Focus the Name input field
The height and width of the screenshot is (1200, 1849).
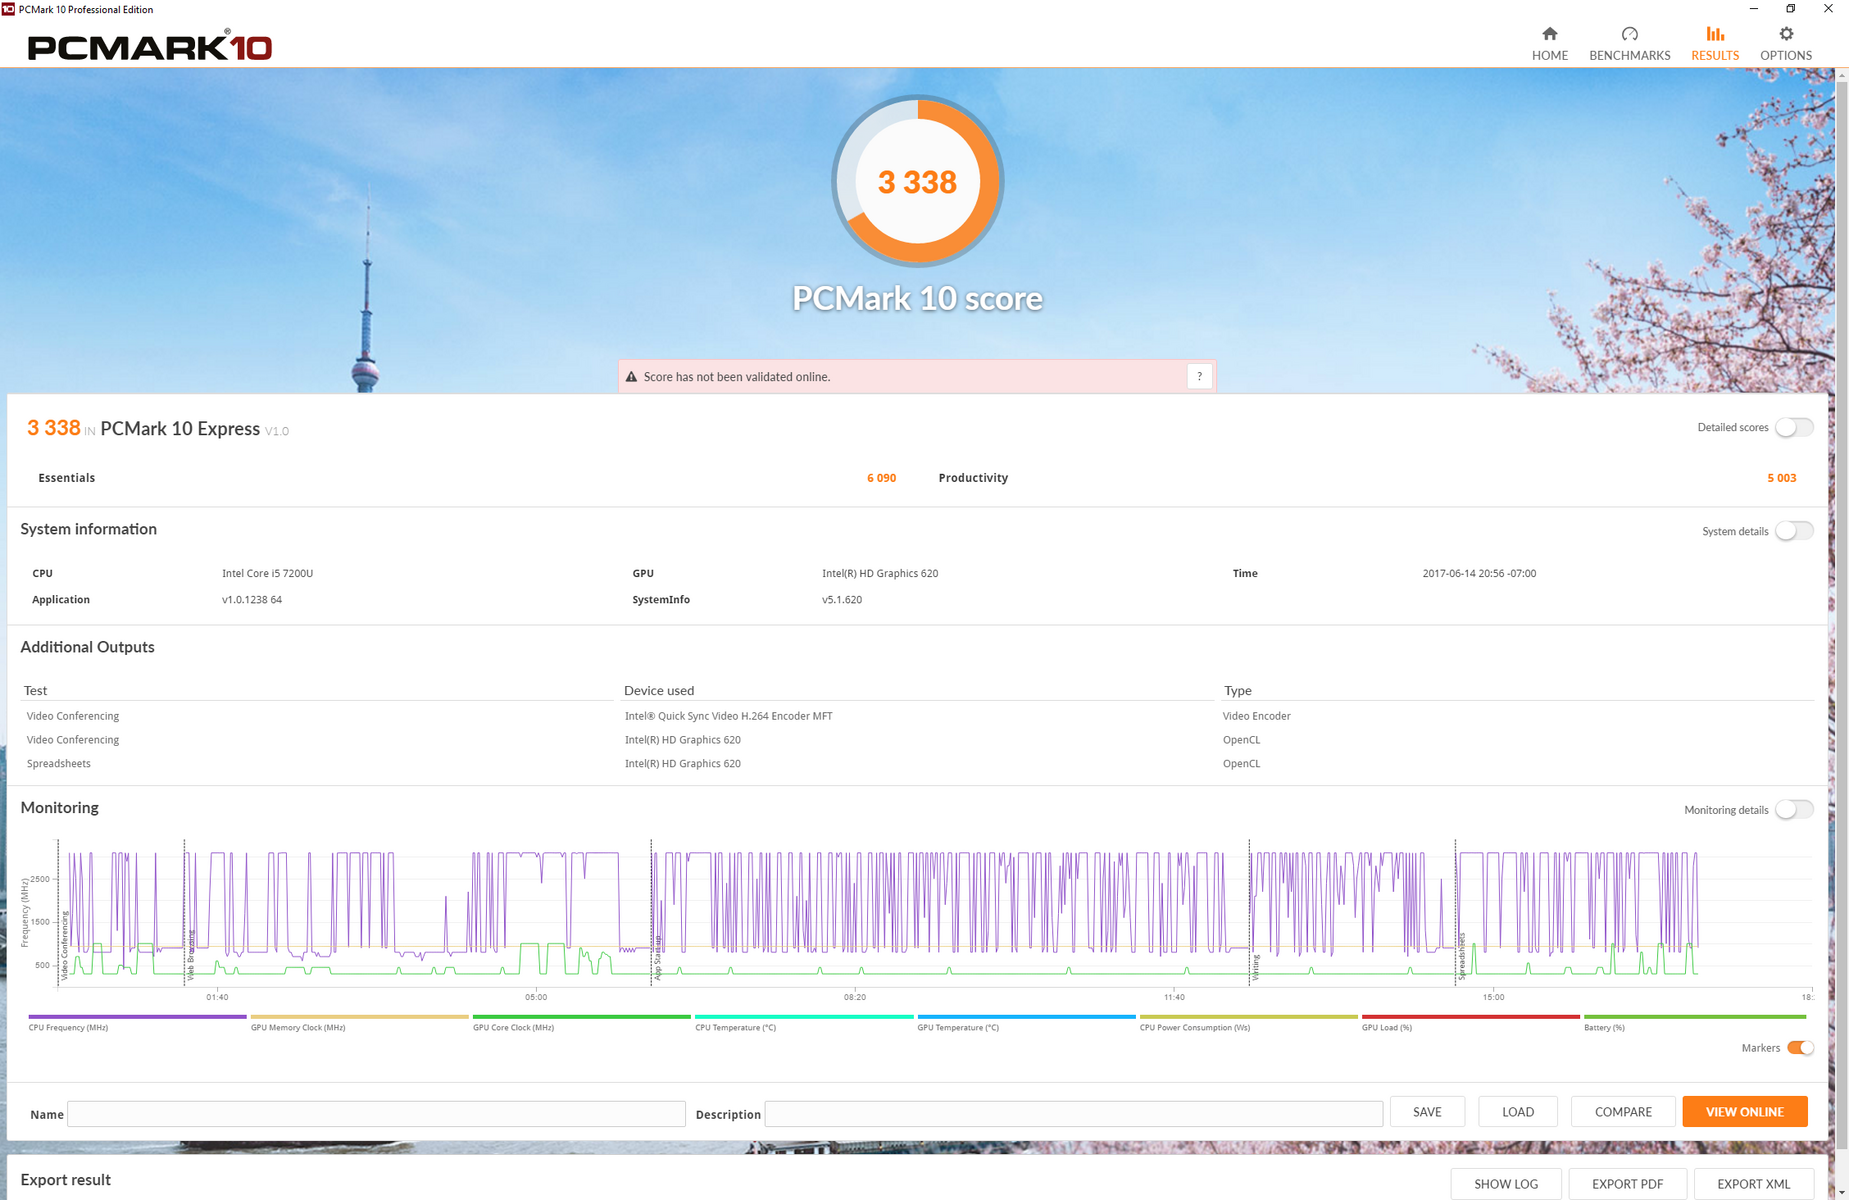pyautogui.click(x=376, y=1114)
